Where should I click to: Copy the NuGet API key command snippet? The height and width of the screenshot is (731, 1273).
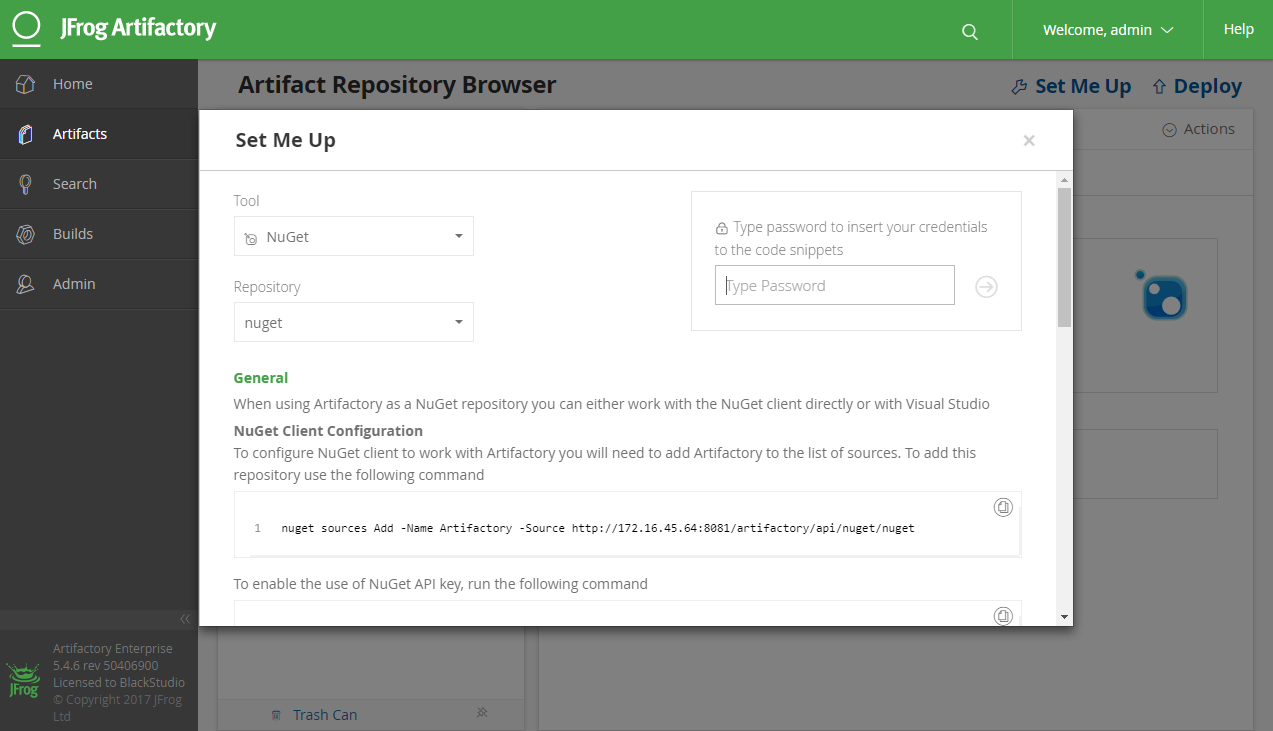tap(1003, 615)
